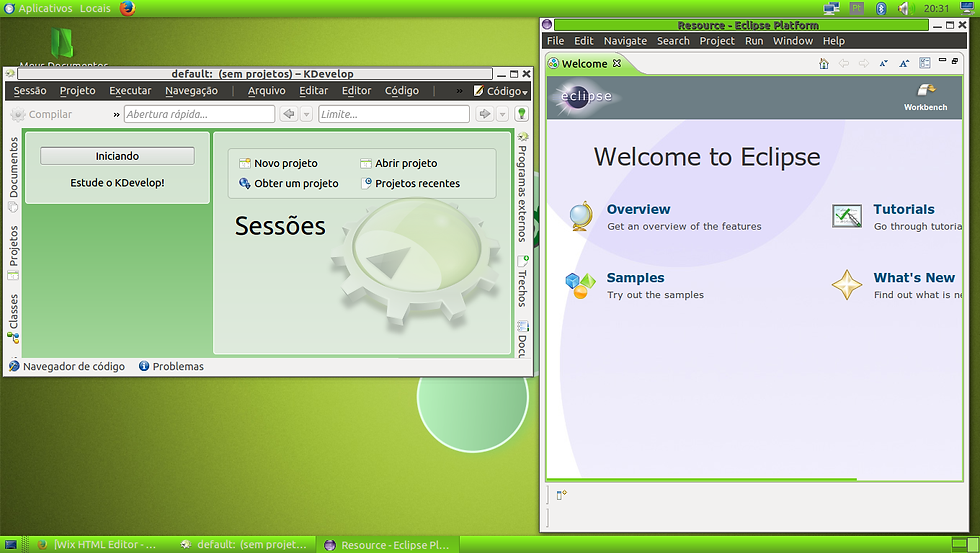Viewport: 980px width, 553px height.
Task: Open the Projetos side panel in KDevelop
Action: (x=13, y=252)
